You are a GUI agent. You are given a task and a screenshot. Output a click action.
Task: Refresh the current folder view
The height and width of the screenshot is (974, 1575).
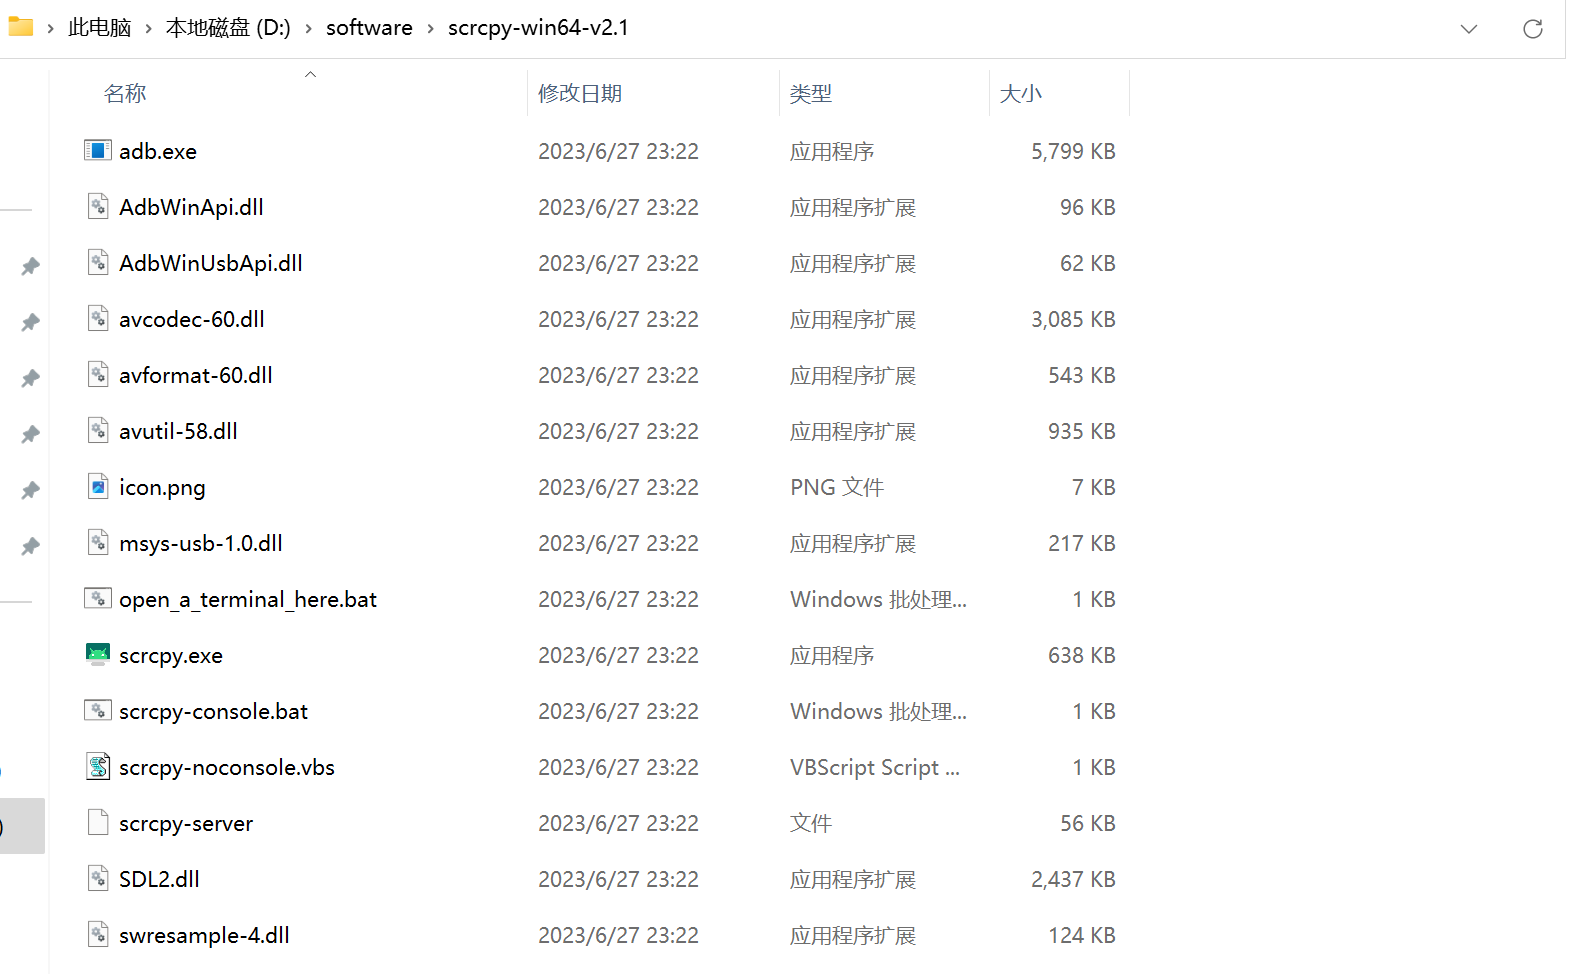pyautogui.click(x=1532, y=28)
